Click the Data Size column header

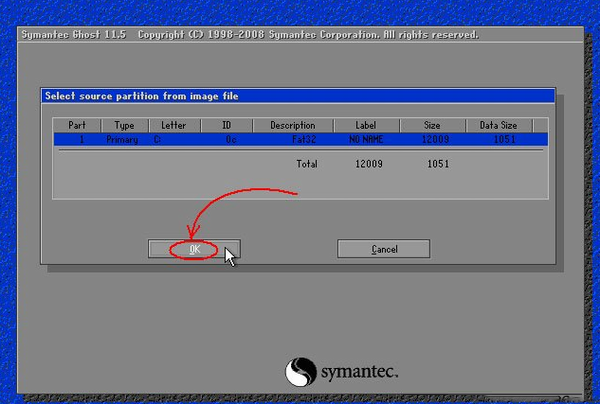tap(499, 125)
